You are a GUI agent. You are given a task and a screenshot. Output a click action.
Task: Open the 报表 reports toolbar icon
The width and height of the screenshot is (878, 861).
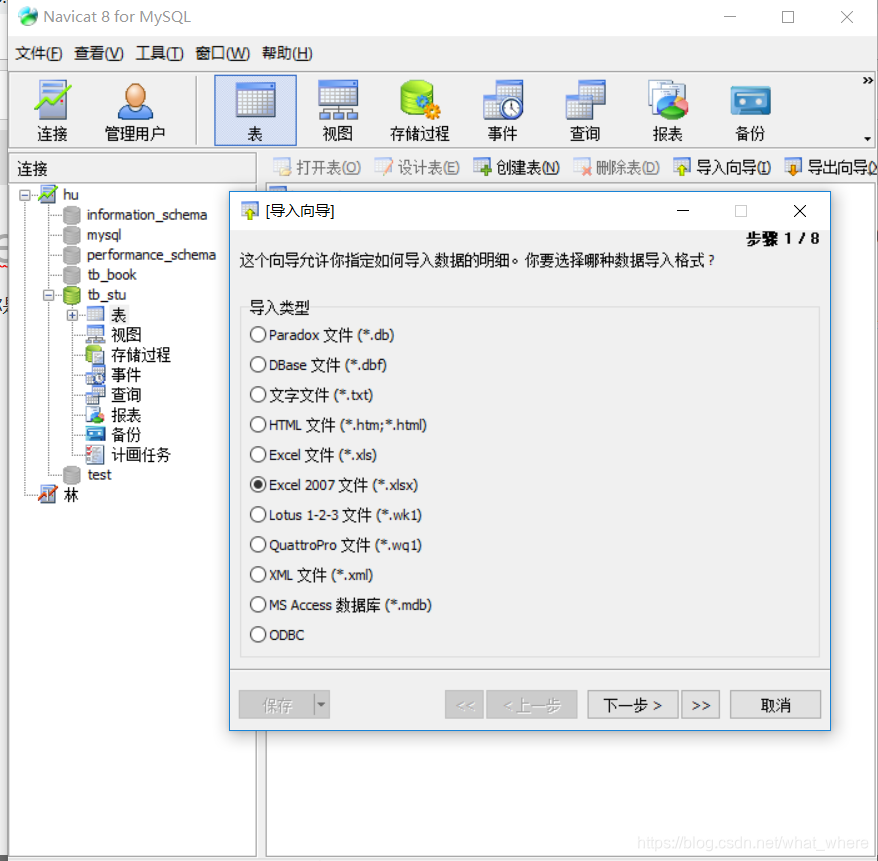667,111
